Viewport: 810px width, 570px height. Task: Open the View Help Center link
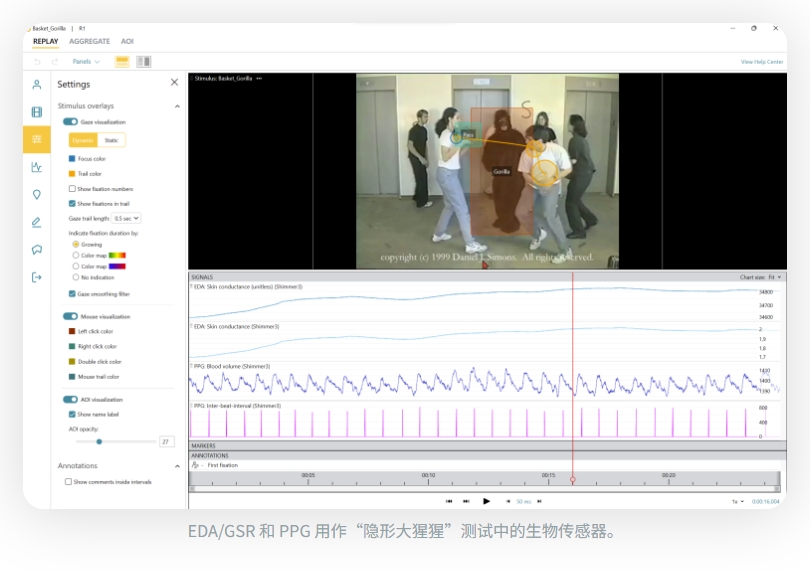coord(761,62)
